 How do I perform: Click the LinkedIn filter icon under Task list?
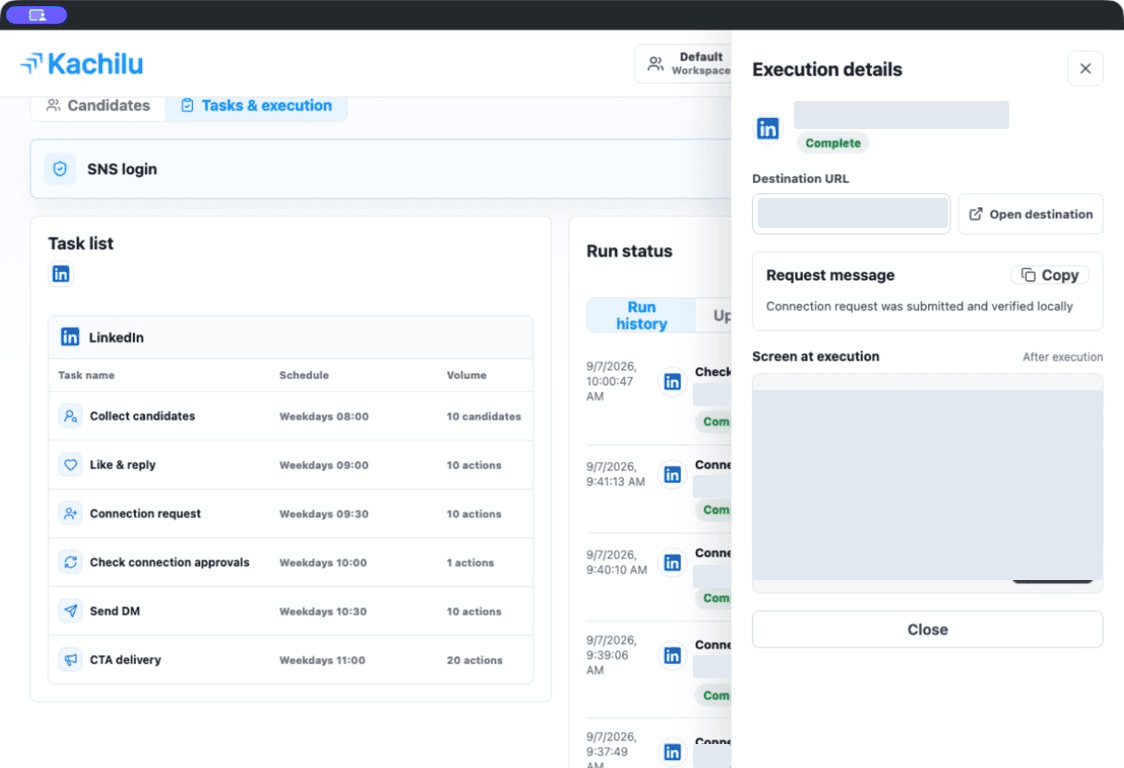(x=61, y=274)
